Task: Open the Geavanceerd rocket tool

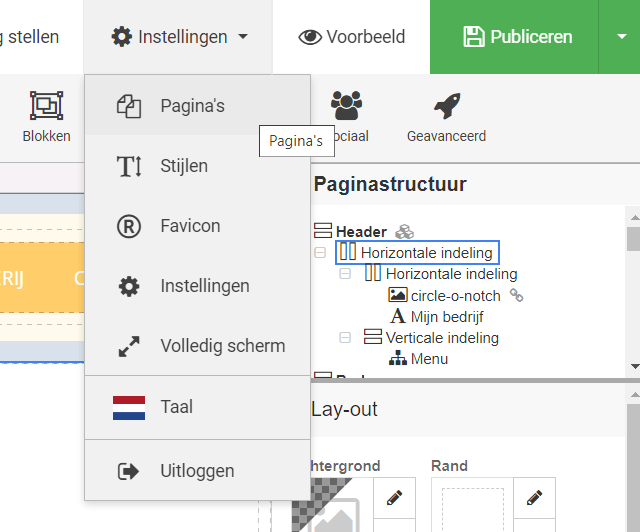Action: [x=446, y=116]
